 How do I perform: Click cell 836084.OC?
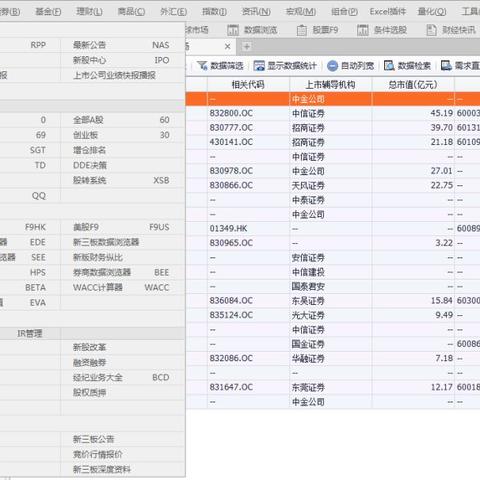tap(248, 301)
